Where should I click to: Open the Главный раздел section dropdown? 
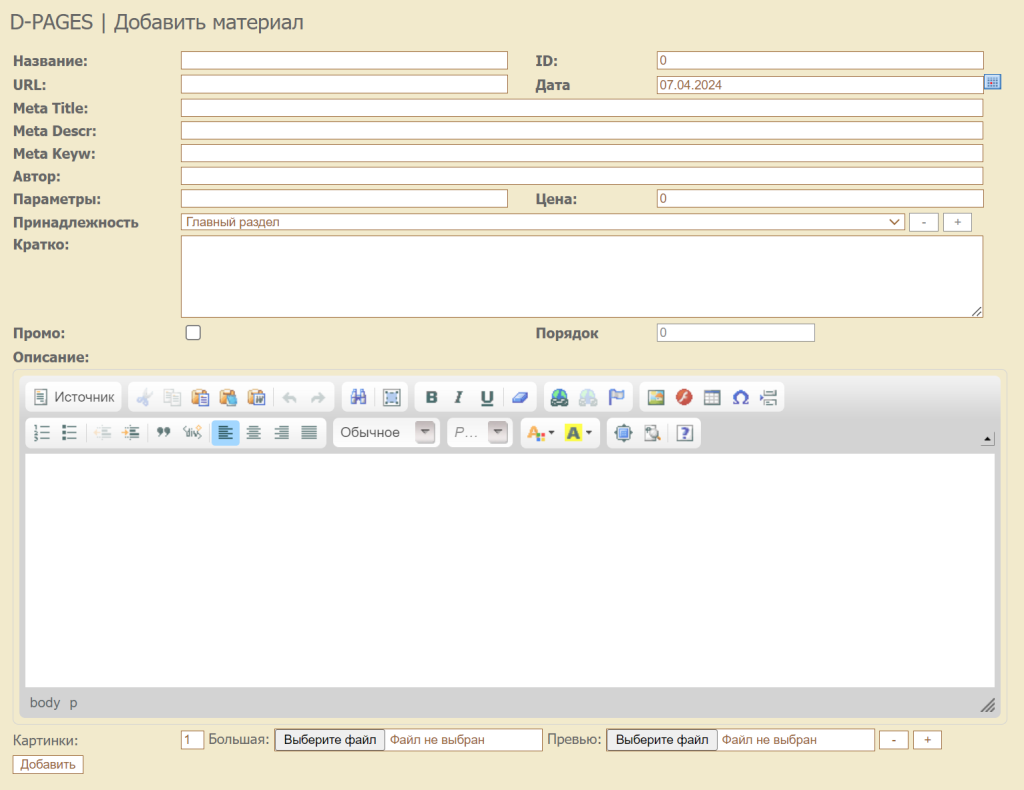(x=543, y=222)
